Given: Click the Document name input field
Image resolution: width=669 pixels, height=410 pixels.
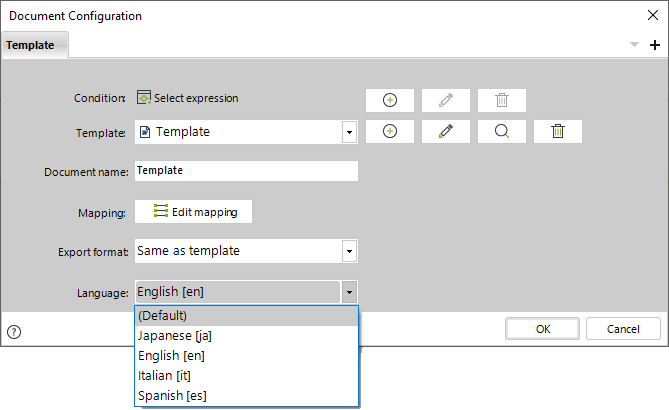Looking at the screenshot, I should 246,171.
